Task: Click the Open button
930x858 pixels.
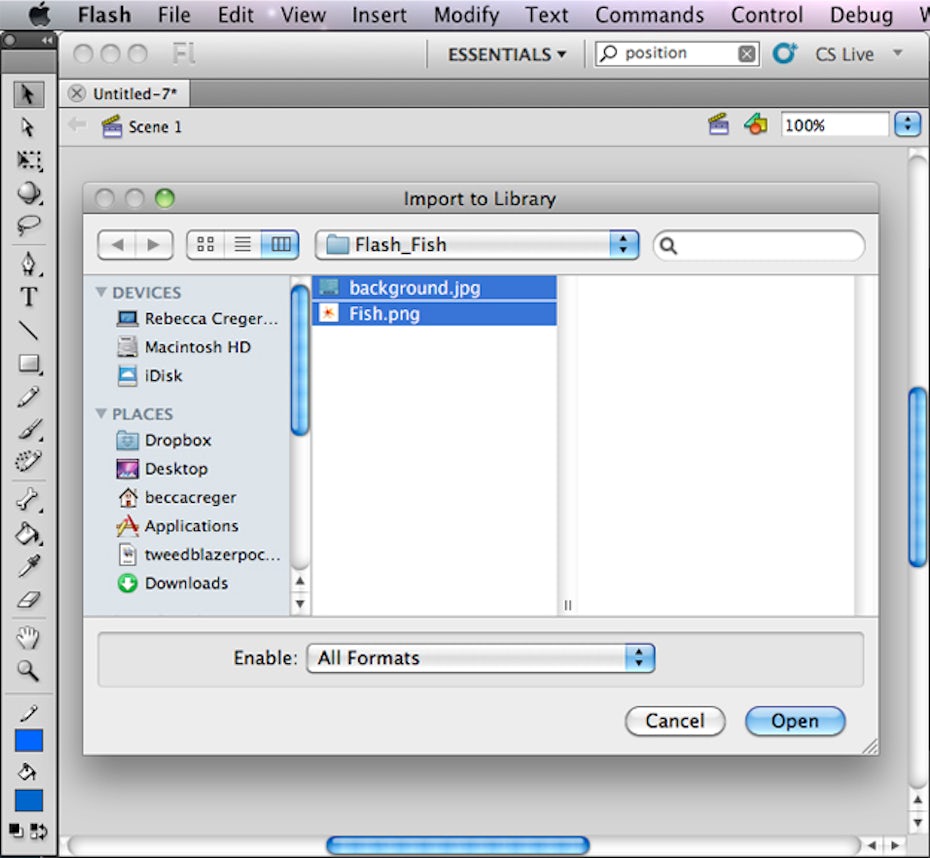Action: [x=795, y=721]
